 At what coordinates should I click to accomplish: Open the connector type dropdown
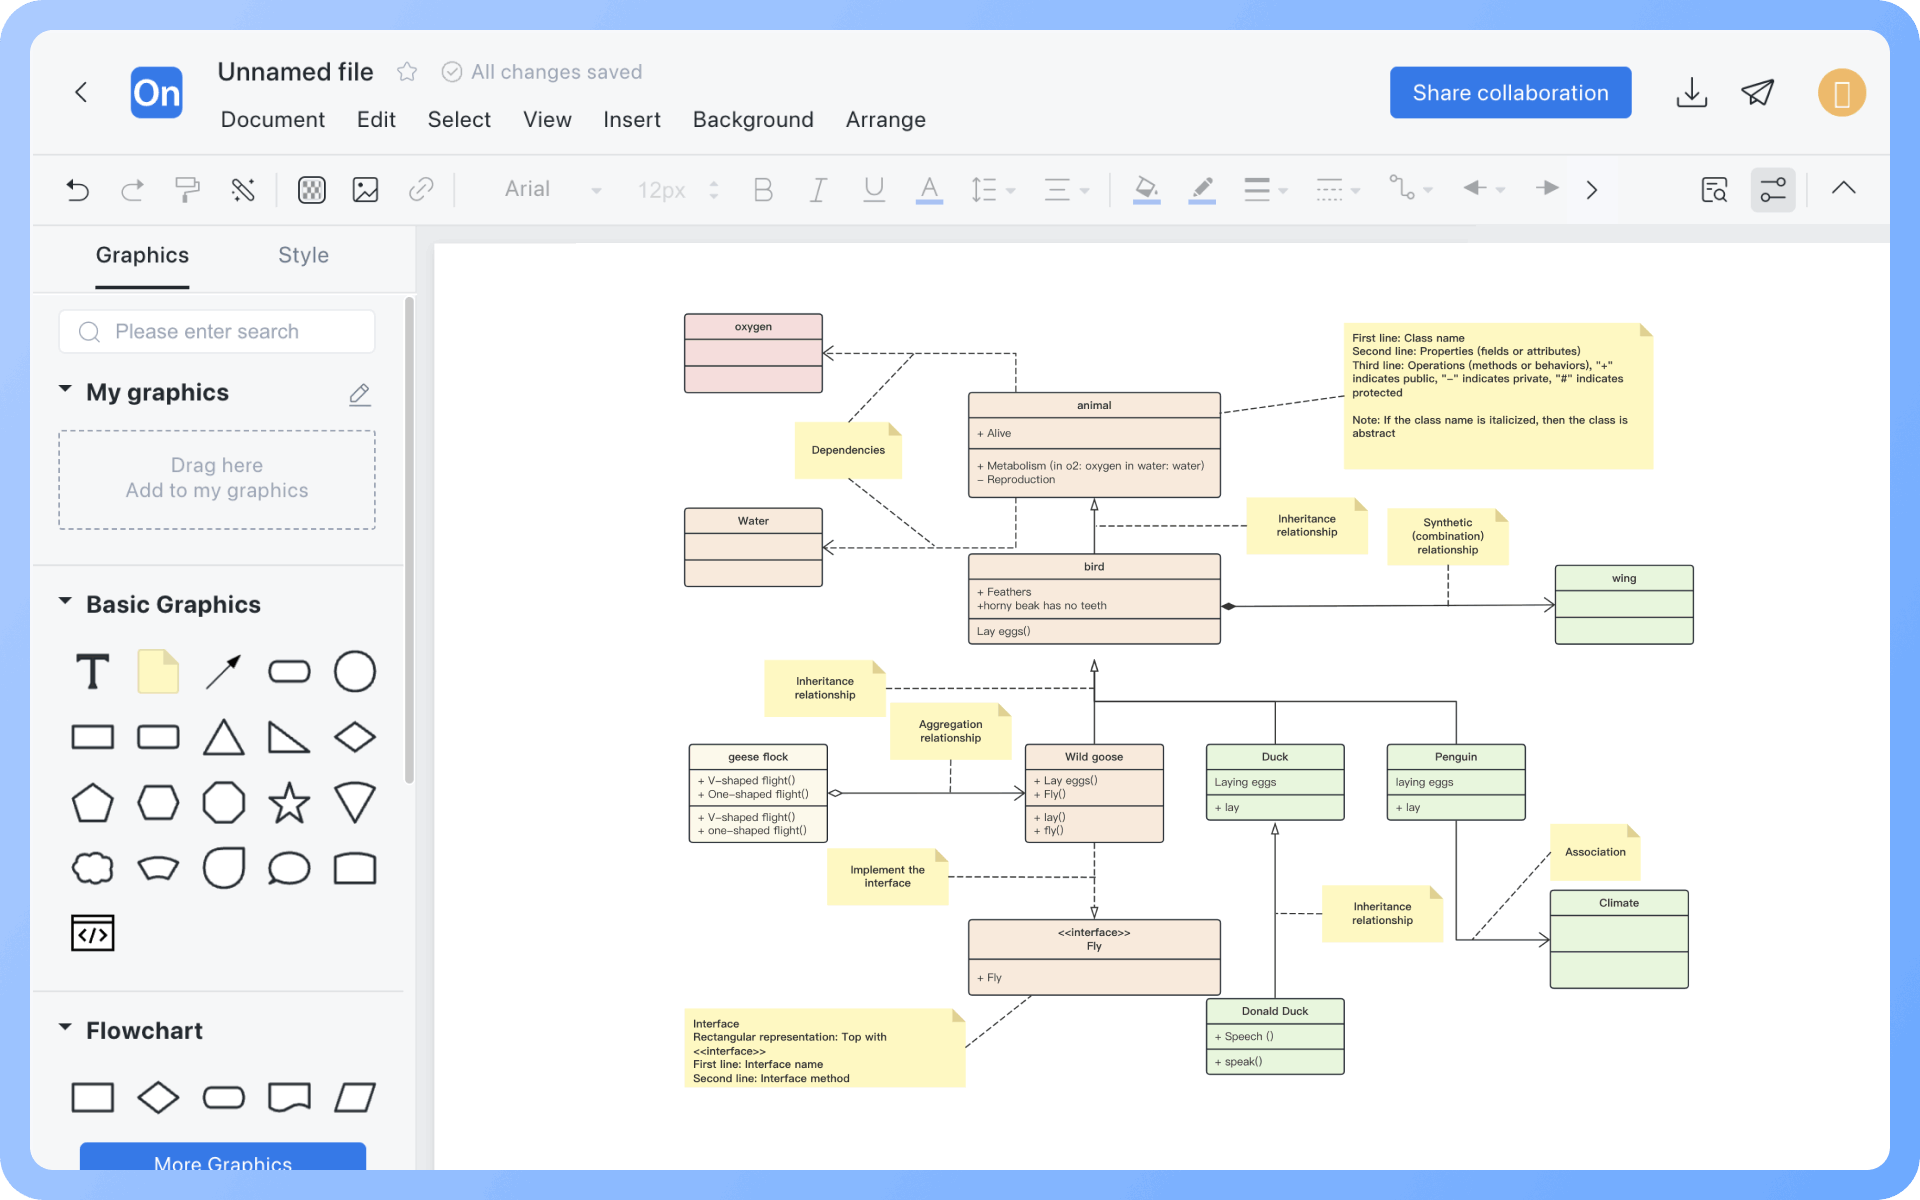coord(1410,189)
